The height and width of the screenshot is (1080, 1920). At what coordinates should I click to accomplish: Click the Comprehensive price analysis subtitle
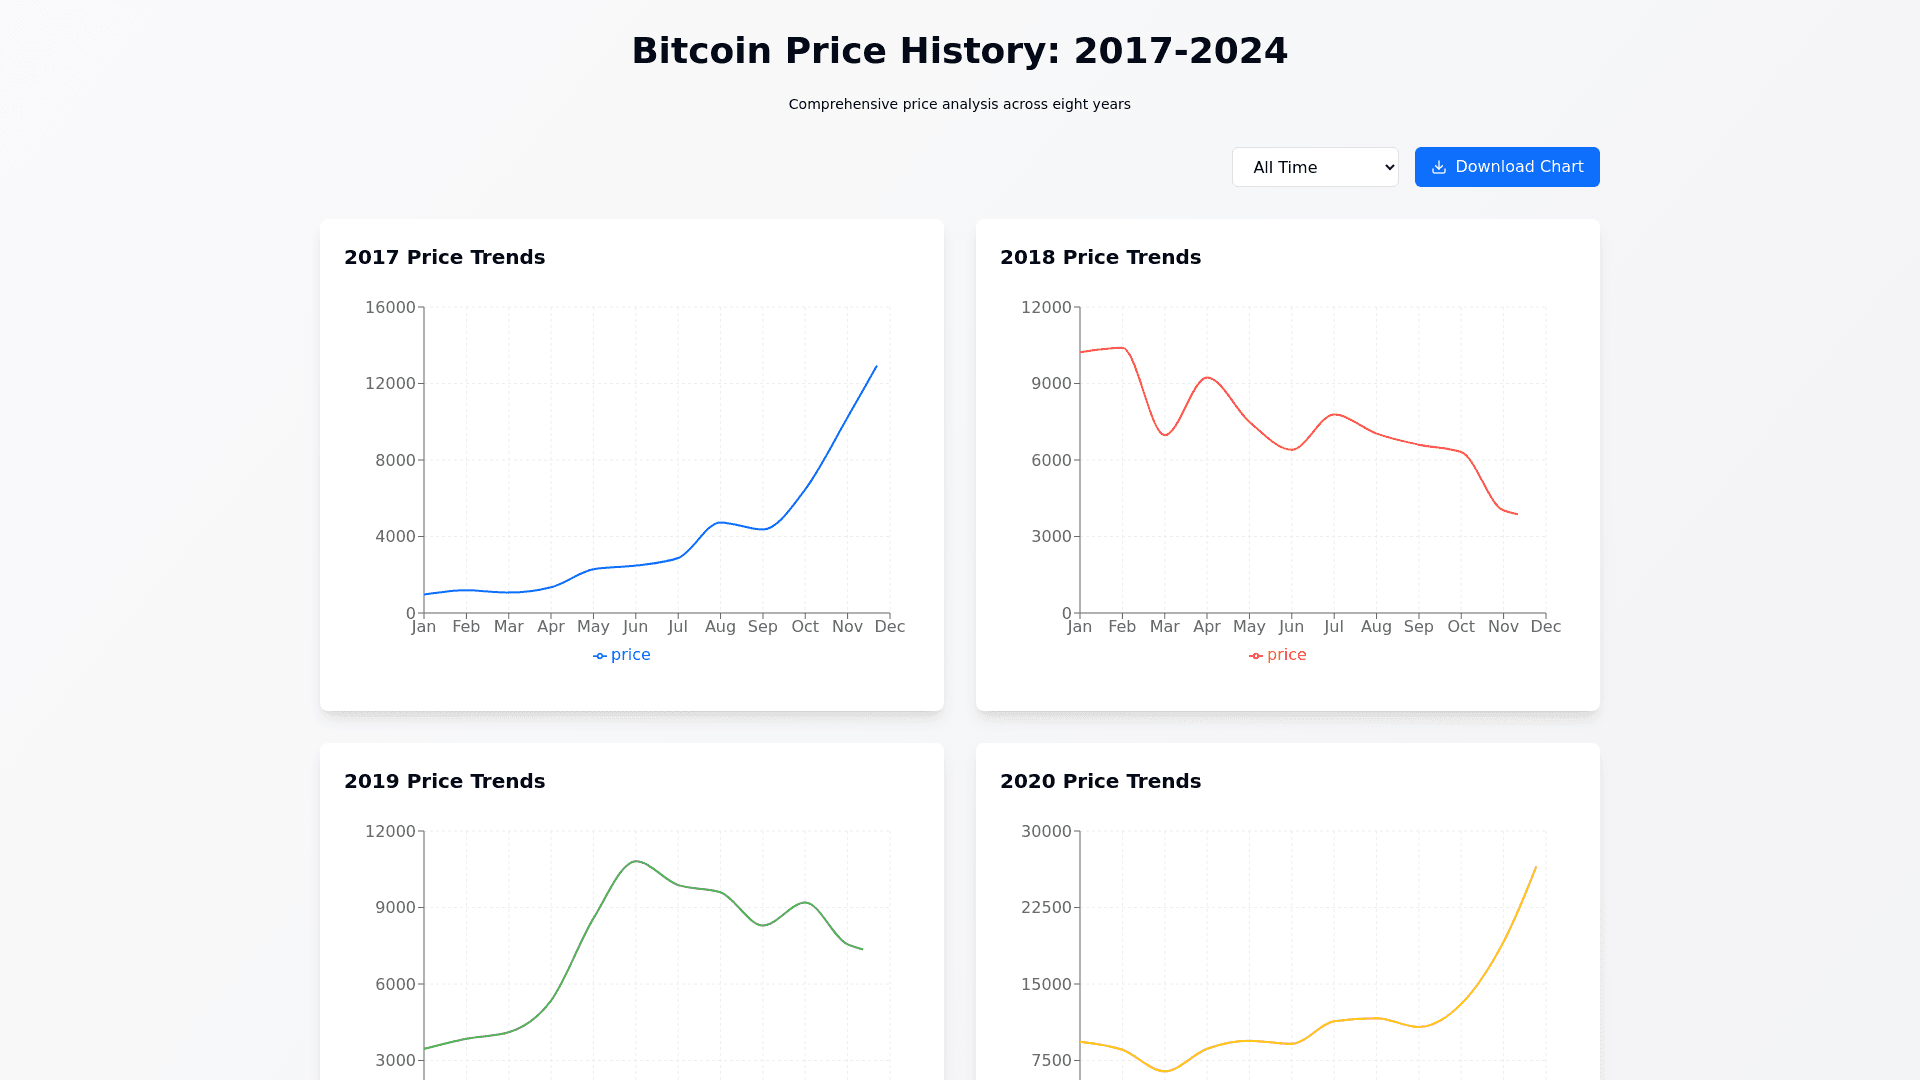959,104
